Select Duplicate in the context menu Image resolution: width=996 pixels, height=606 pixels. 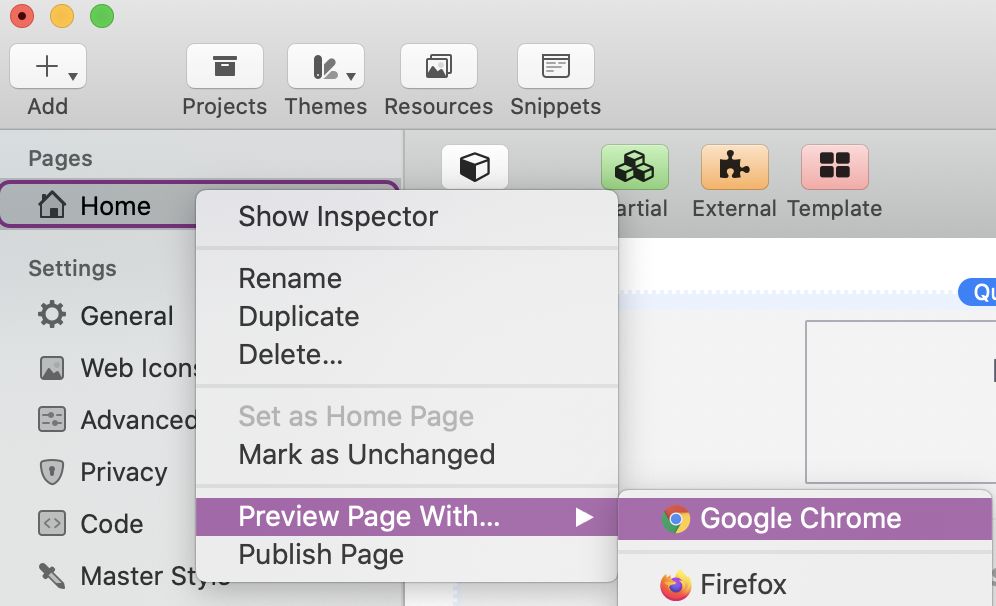[298, 316]
